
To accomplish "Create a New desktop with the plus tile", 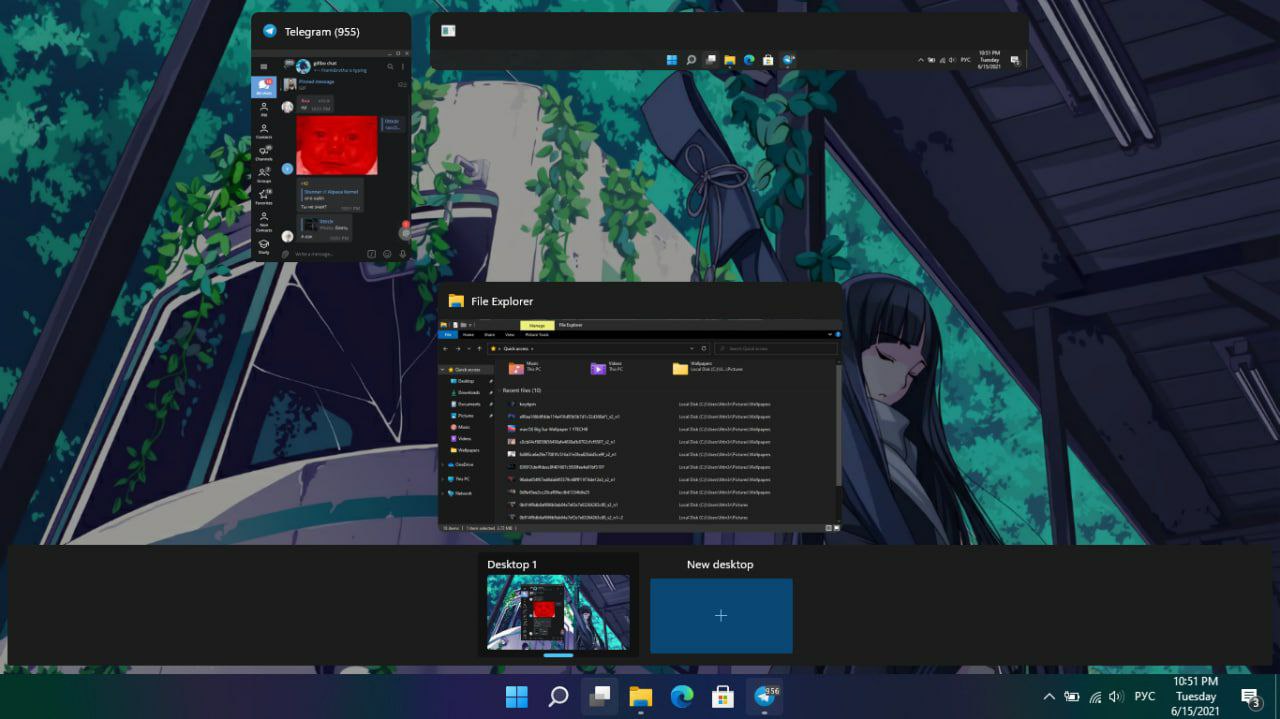I will [721, 616].
